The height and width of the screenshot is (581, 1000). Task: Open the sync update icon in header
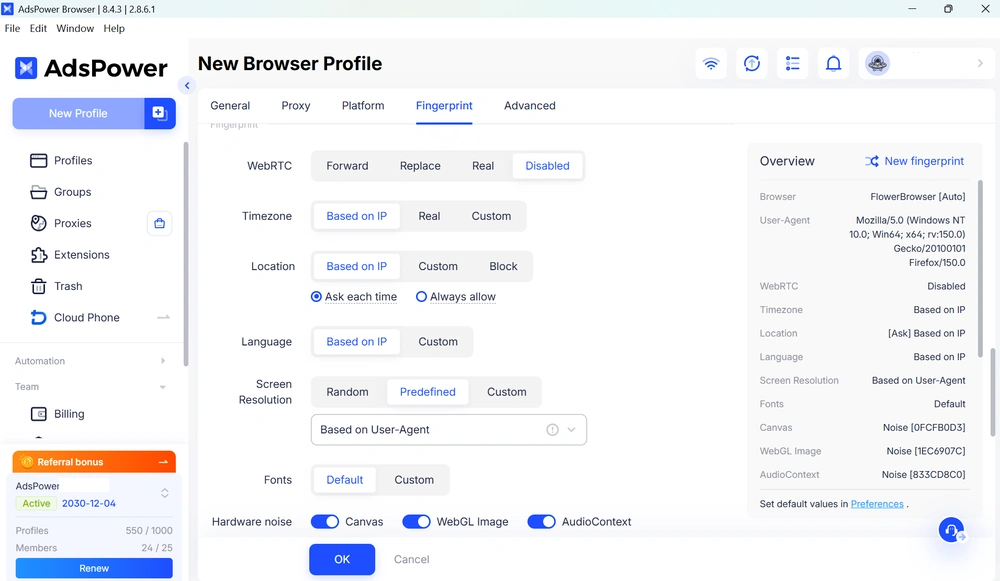click(x=752, y=64)
